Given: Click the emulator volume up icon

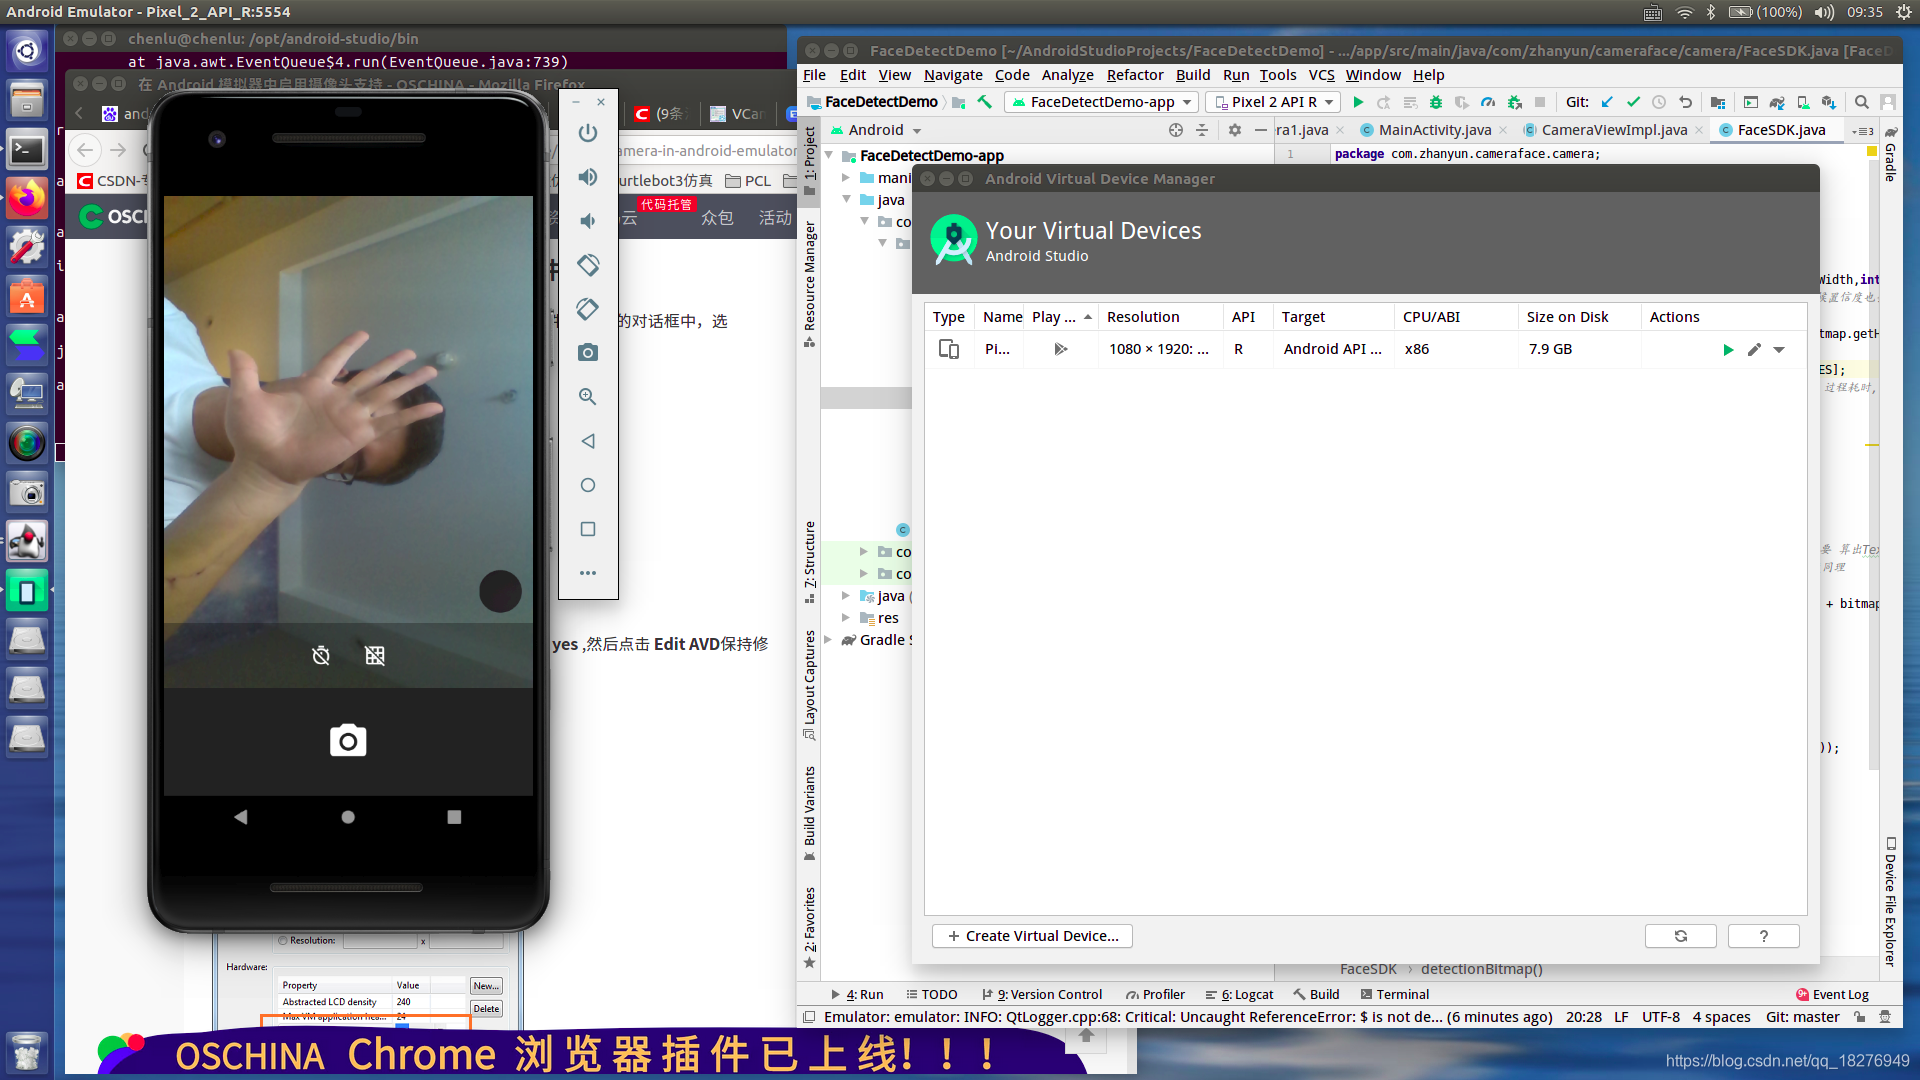Looking at the screenshot, I should click(x=588, y=177).
